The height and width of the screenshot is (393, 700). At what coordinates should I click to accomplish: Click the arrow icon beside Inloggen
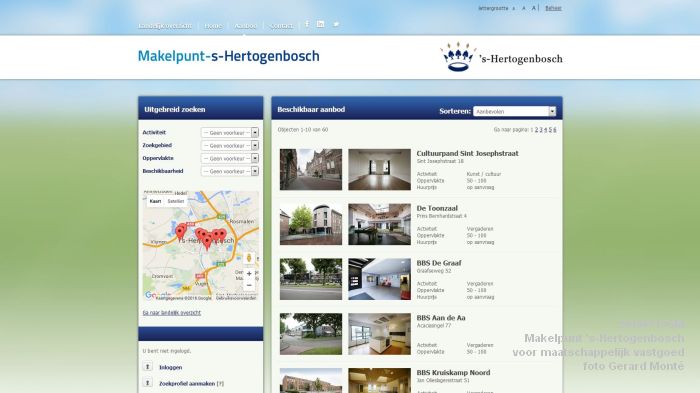pyautogui.click(x=148, y=367)
